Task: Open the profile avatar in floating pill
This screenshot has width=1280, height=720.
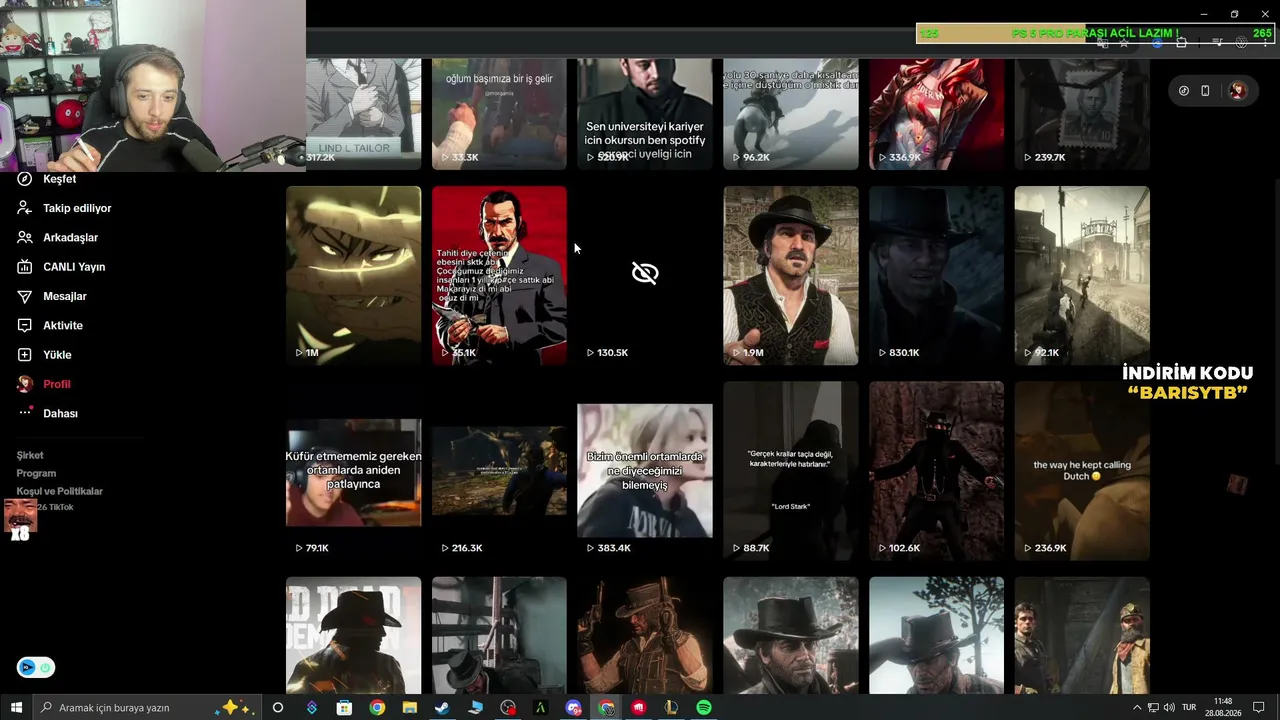Action: coord(1237,91)
